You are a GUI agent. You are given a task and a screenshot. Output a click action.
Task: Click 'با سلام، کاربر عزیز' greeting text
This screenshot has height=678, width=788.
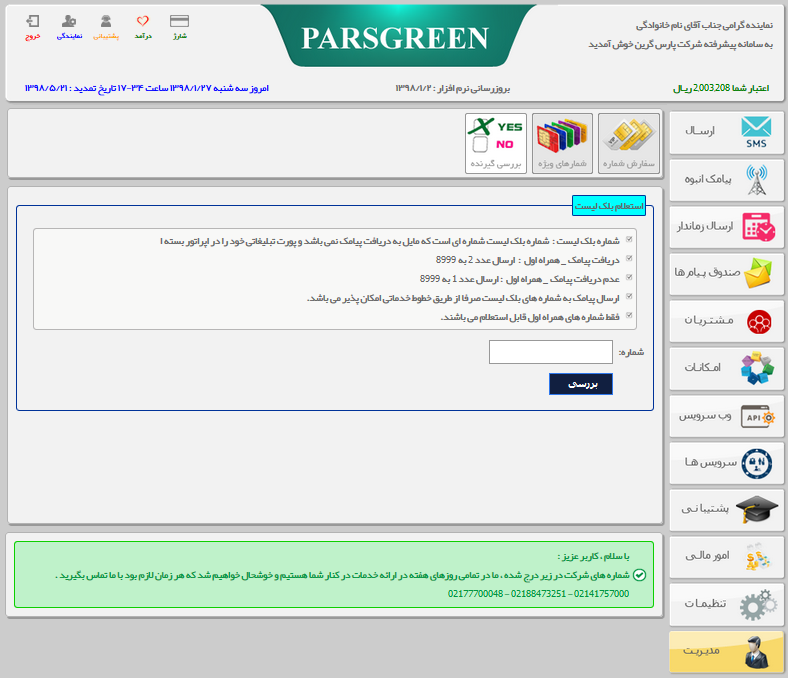tap(593, 556)
